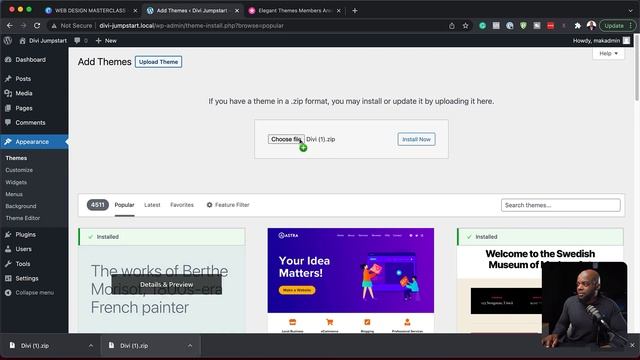Viewport: 640px width, 360px height.
Task: Open the Divi Jumpstart site link
Action: [43, 40]
